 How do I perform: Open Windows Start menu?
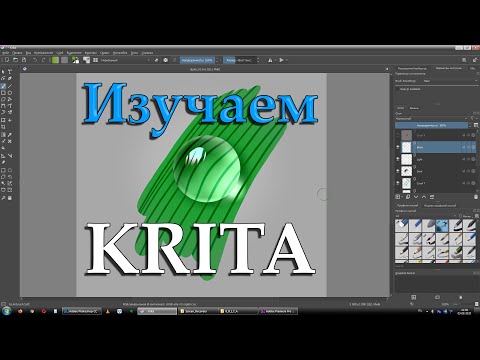click(6, 311)
